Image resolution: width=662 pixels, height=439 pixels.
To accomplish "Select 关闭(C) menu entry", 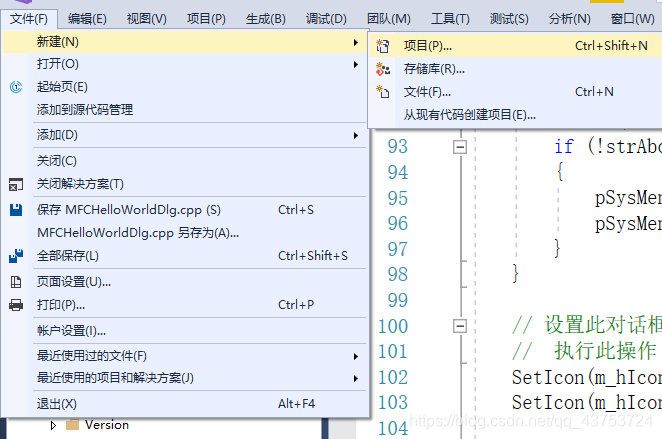I will point(185,161).
